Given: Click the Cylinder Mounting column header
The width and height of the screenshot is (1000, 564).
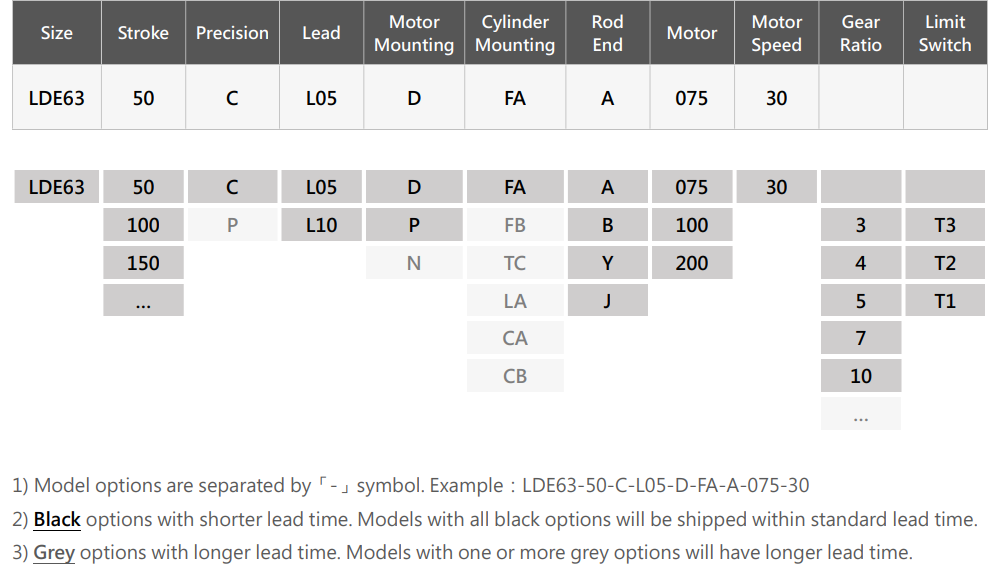Looking at the screenshot, I should point(515,33).
